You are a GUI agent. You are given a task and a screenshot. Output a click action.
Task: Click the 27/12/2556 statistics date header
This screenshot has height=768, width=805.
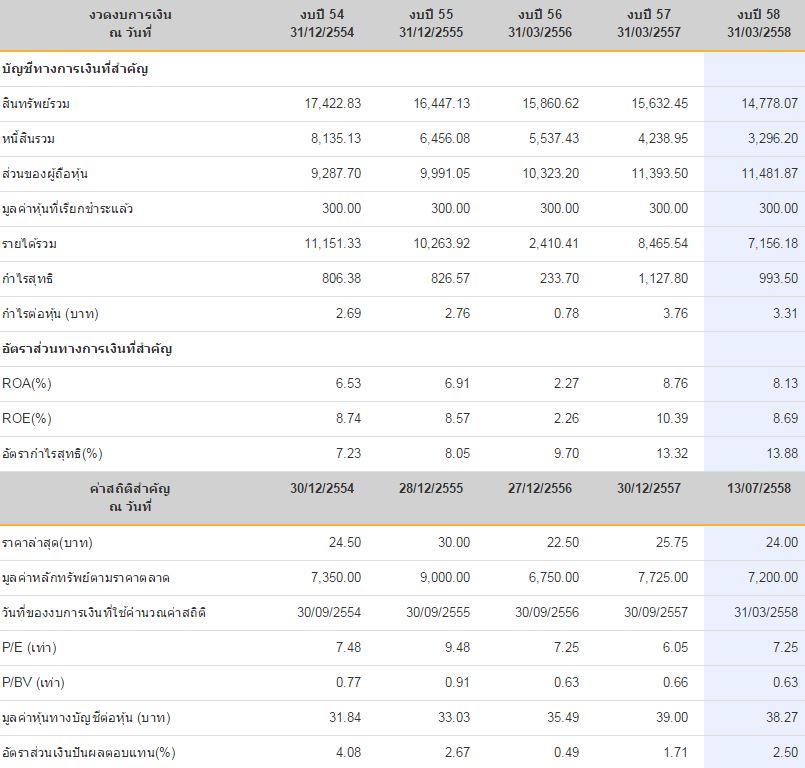point(540,488)
